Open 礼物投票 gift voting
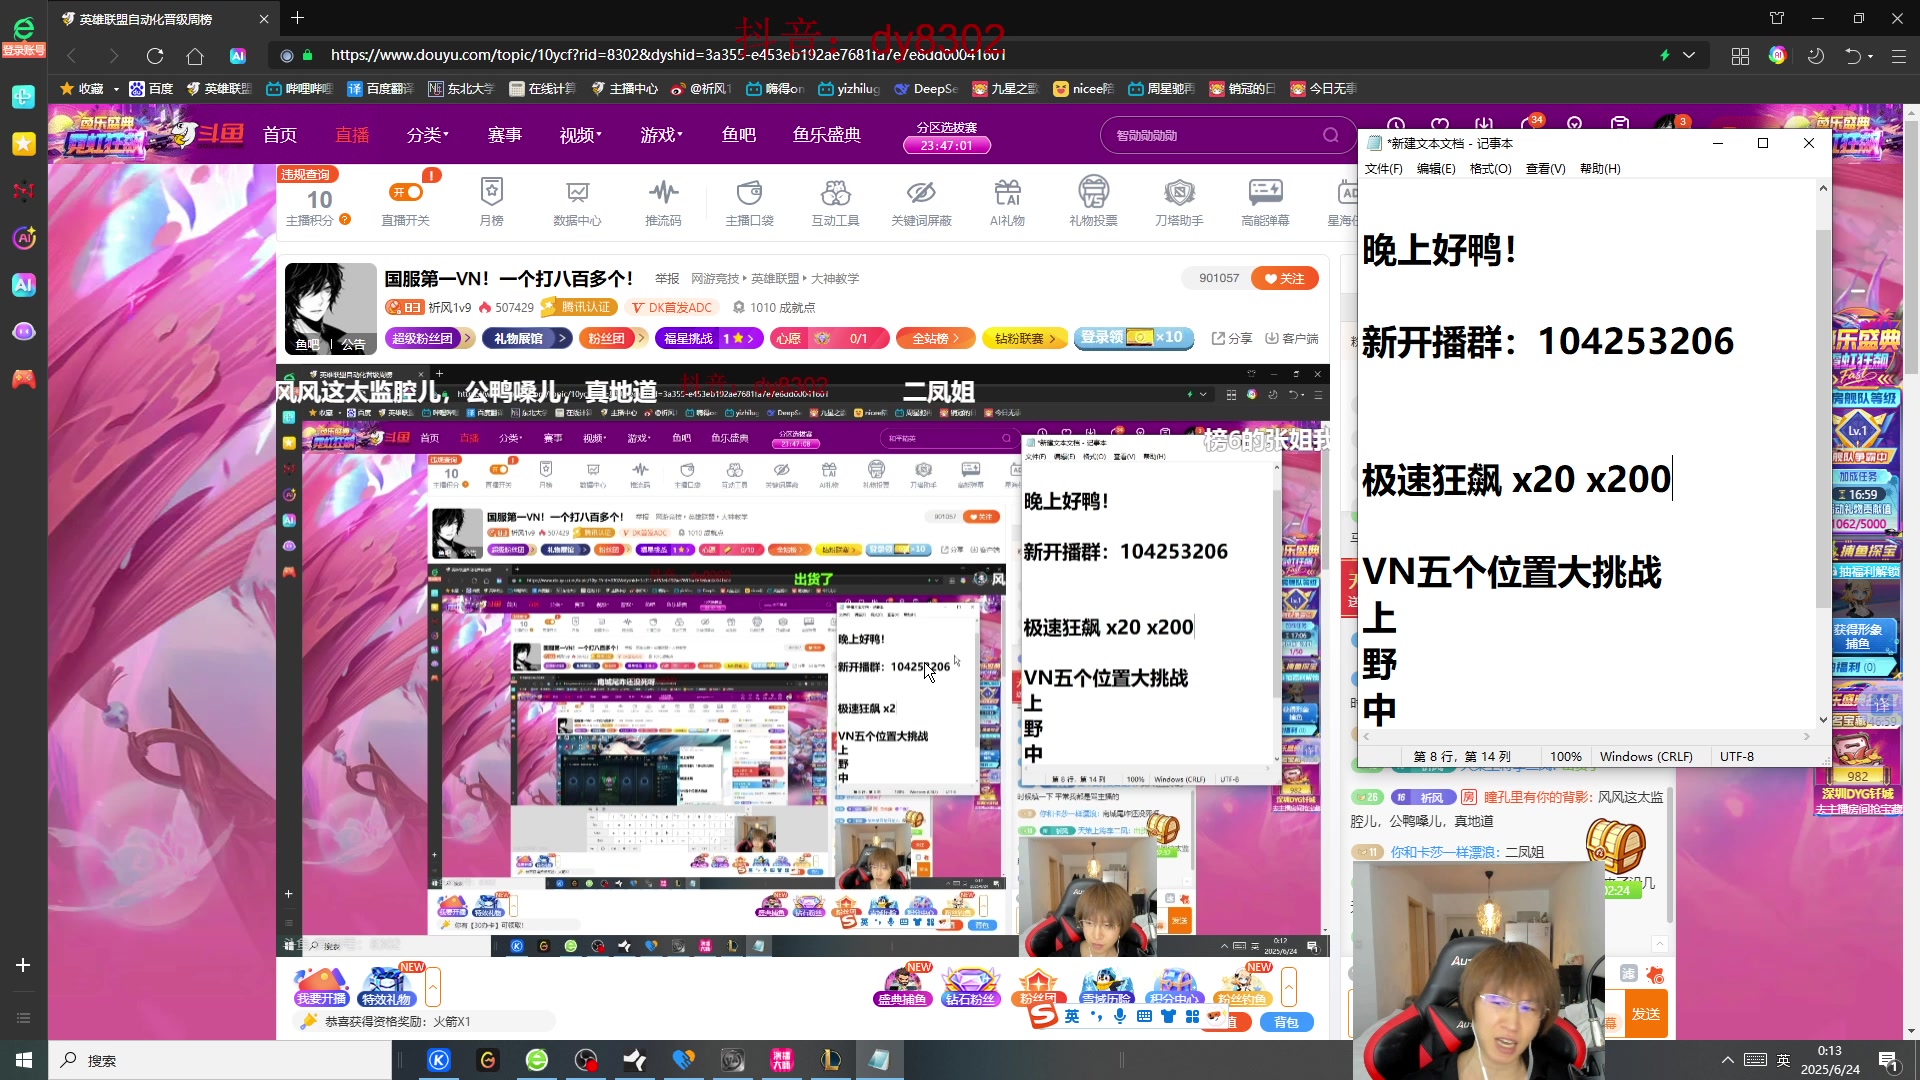1920x1080 pixels. [x=1093, y=201]
